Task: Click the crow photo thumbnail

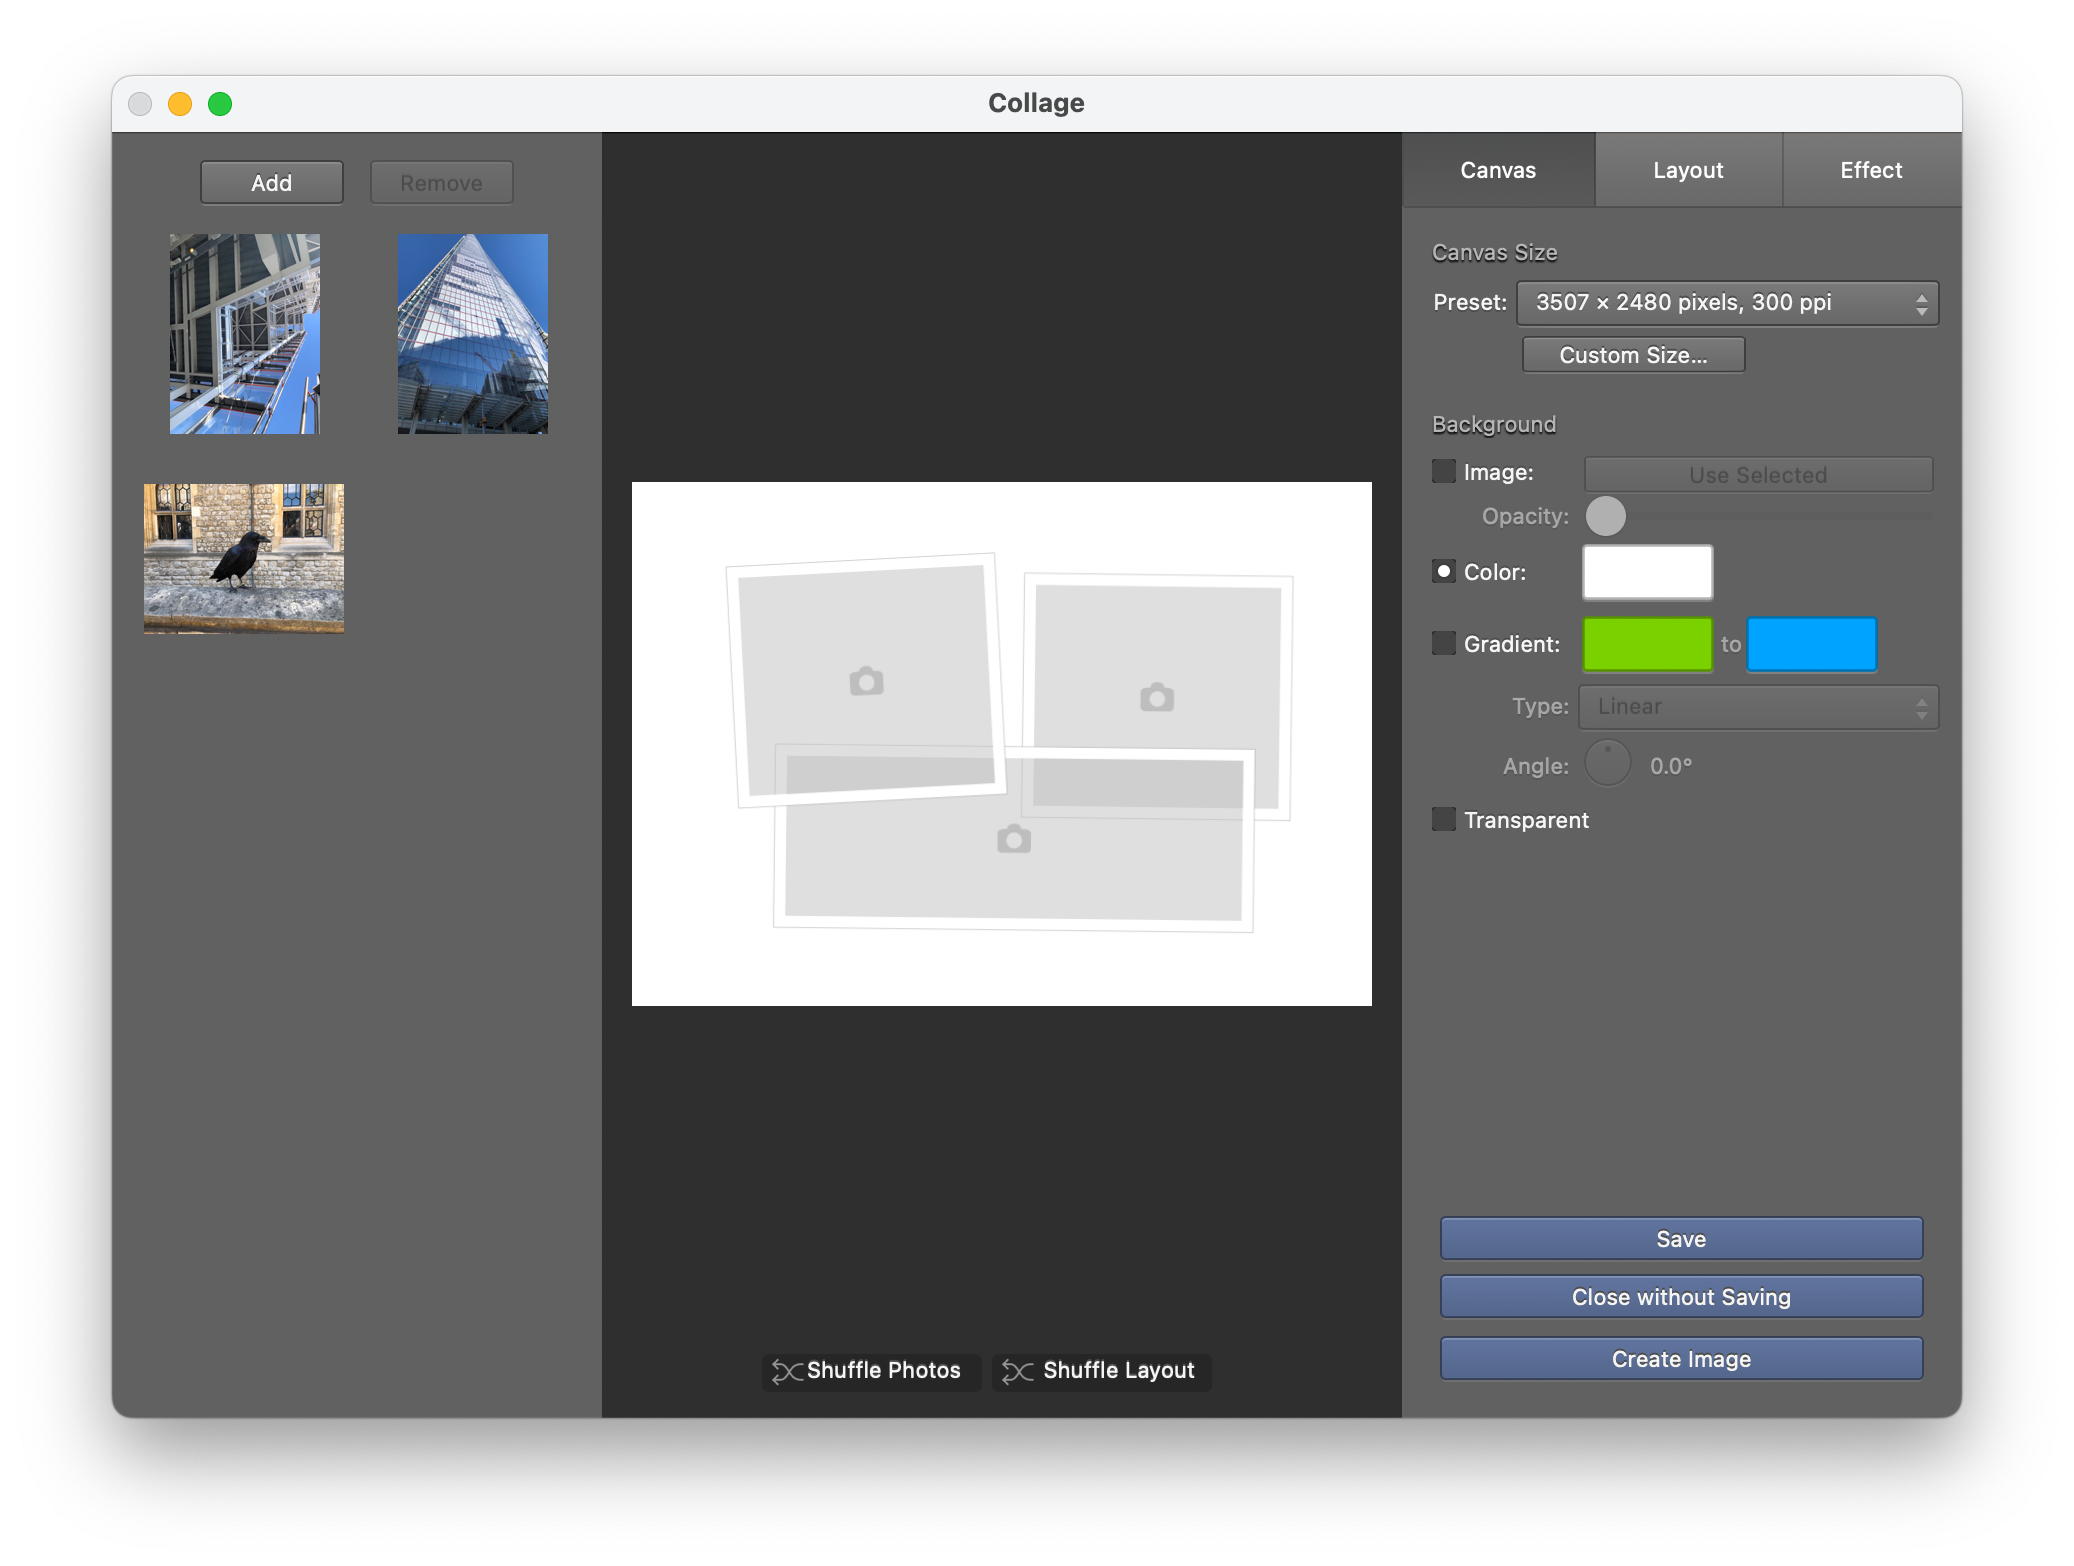Action: [x=242, y=556]
